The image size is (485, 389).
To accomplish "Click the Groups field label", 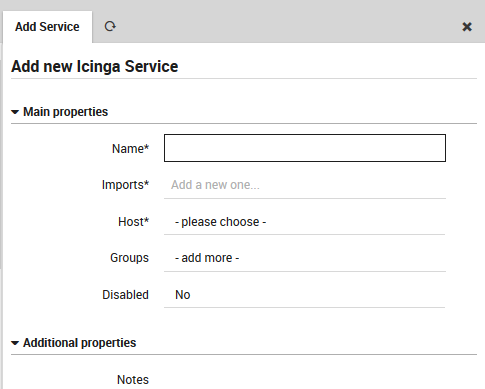I will [x=129, y=258].
